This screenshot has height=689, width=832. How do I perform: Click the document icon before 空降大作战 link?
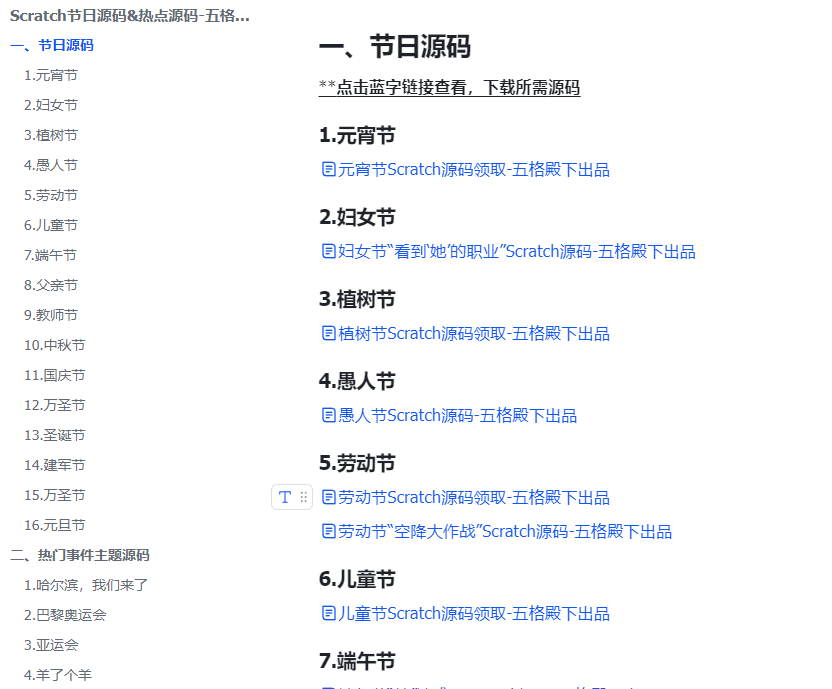coord(329,531)
